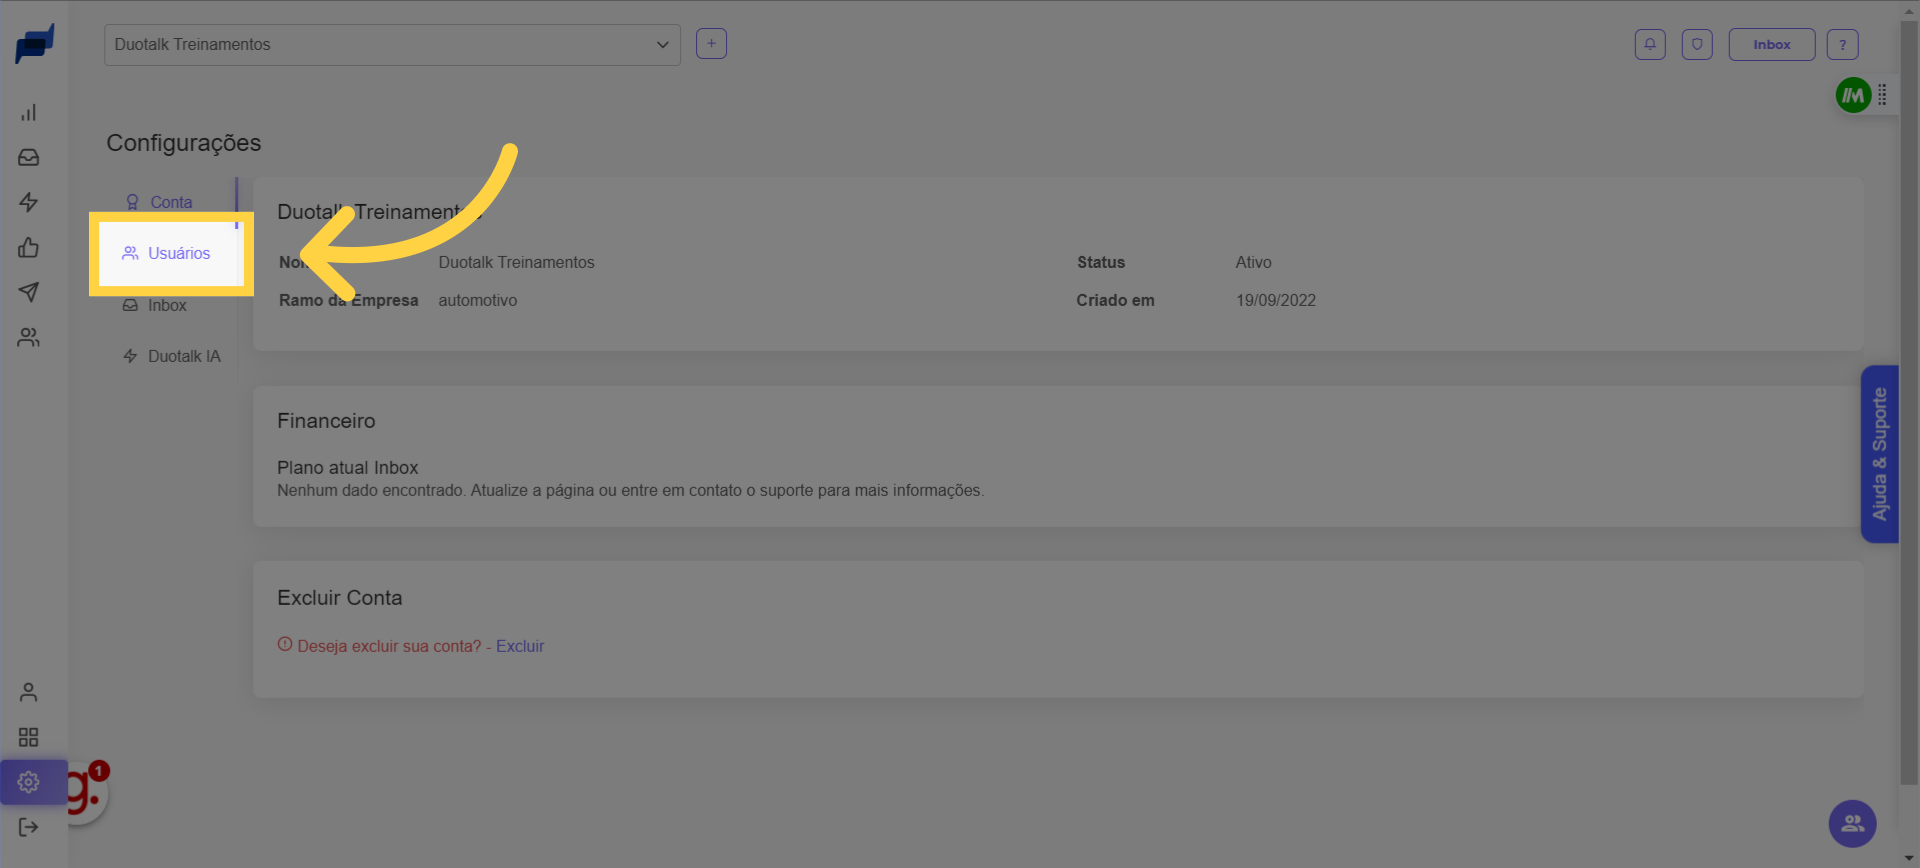1920x868 pixels.
Task: Click the lightning bolt sidebar icon
Action: pos(28,202)
